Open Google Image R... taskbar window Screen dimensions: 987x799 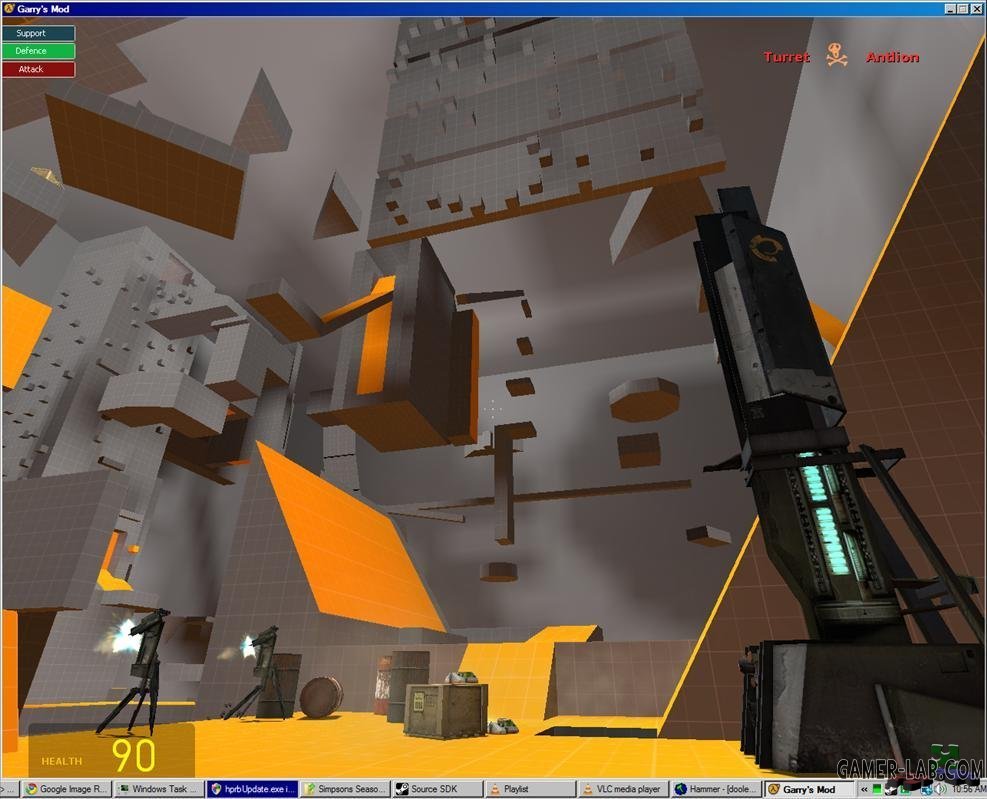(x=67, y=789)
